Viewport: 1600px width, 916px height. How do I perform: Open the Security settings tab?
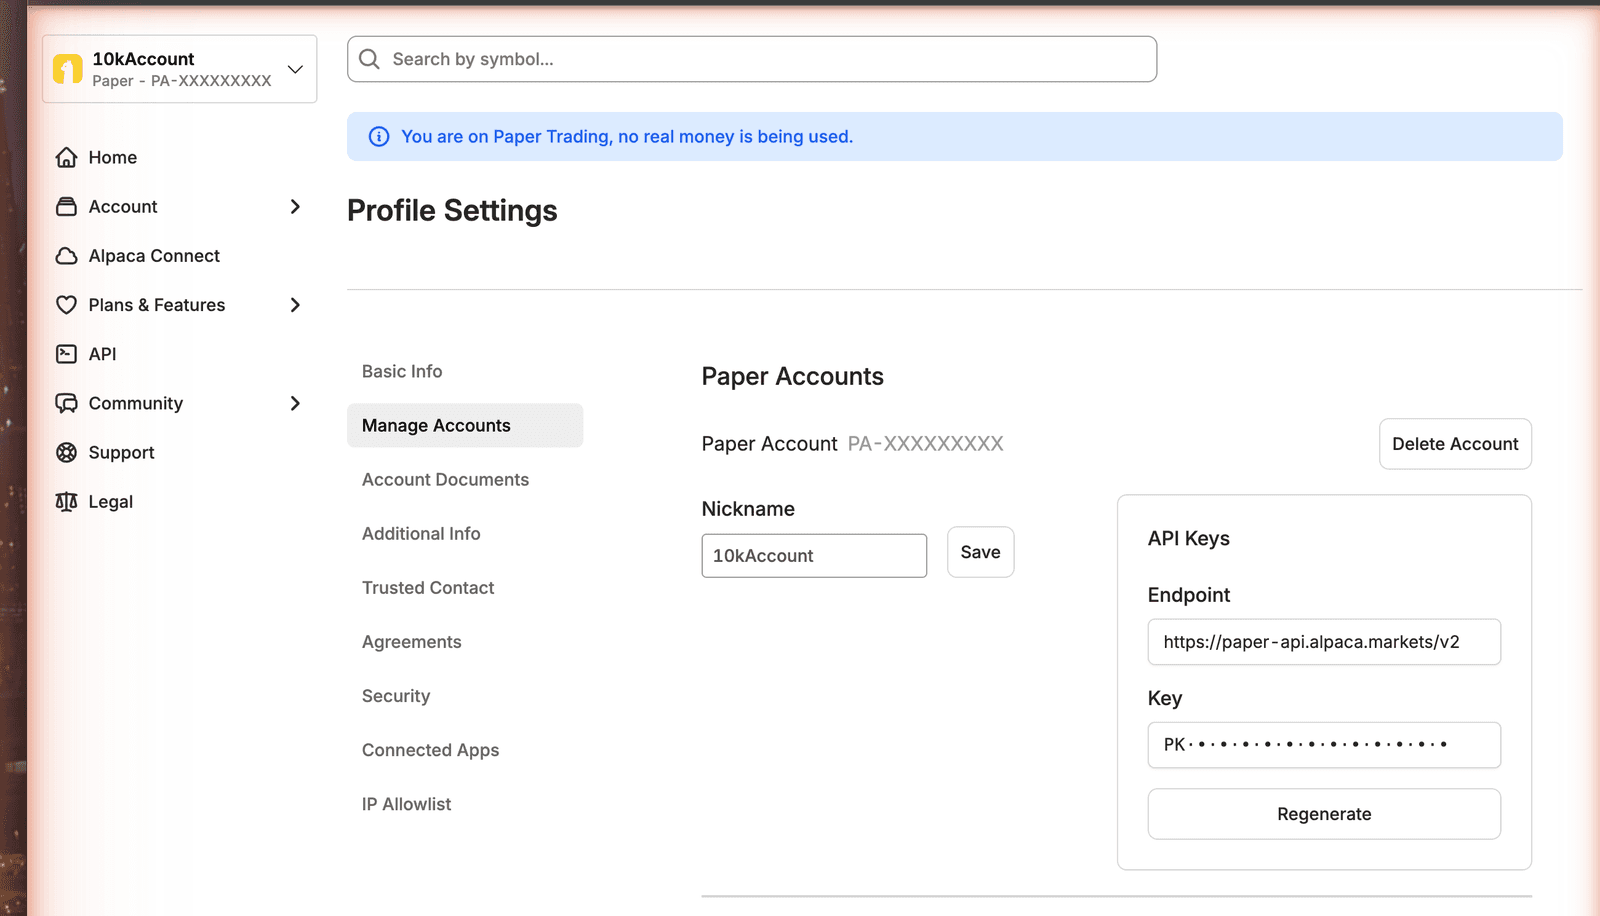pyautogui.click(x=396, y=695)
